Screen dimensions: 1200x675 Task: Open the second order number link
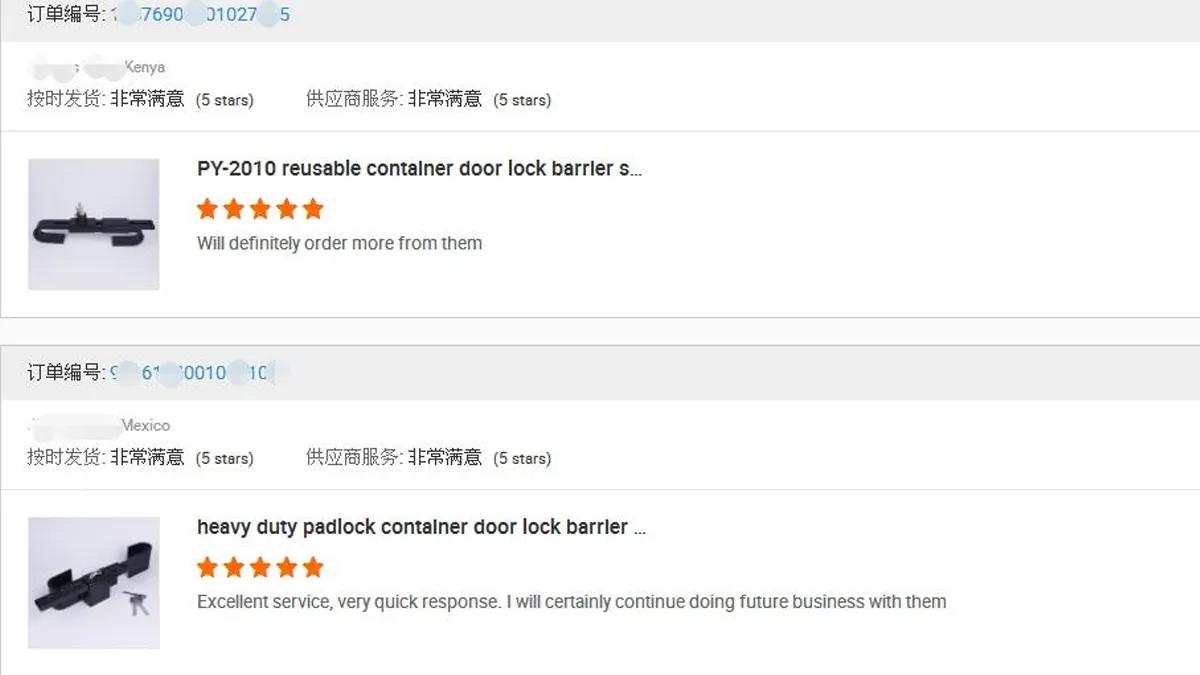(198, 373)
